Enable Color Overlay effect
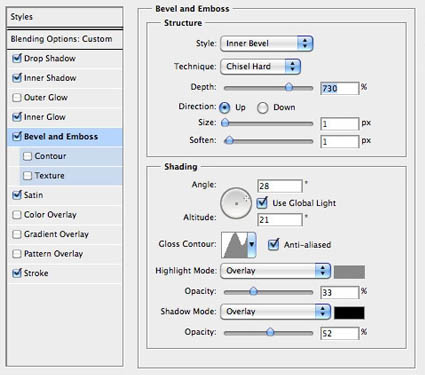This screenshot has width=425, height=375. tap(17, 215)
